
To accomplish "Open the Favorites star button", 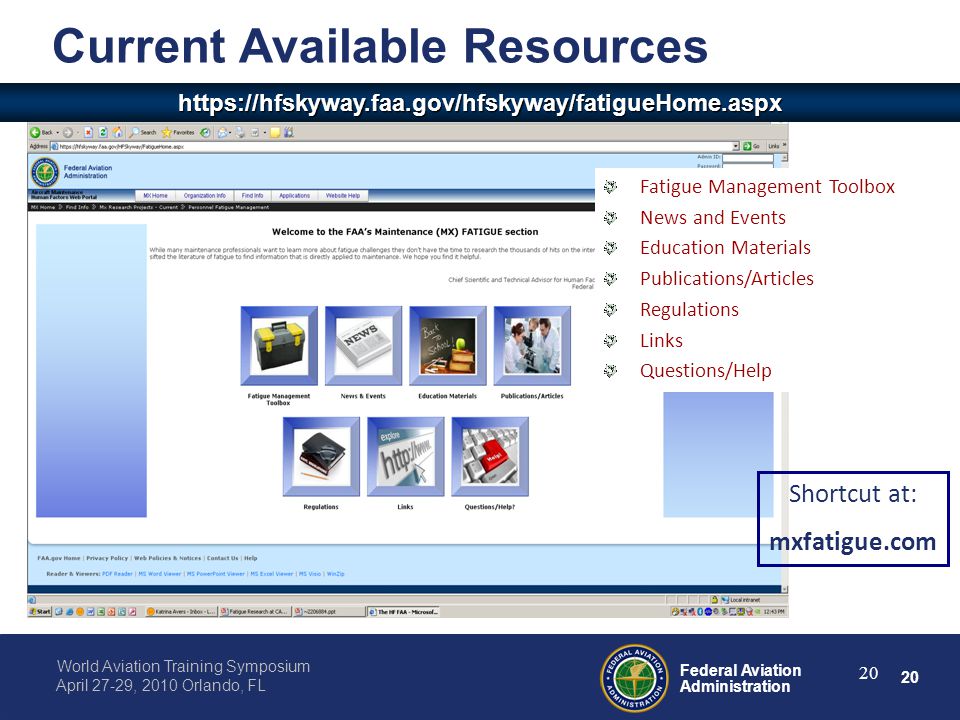I will 178,132.
